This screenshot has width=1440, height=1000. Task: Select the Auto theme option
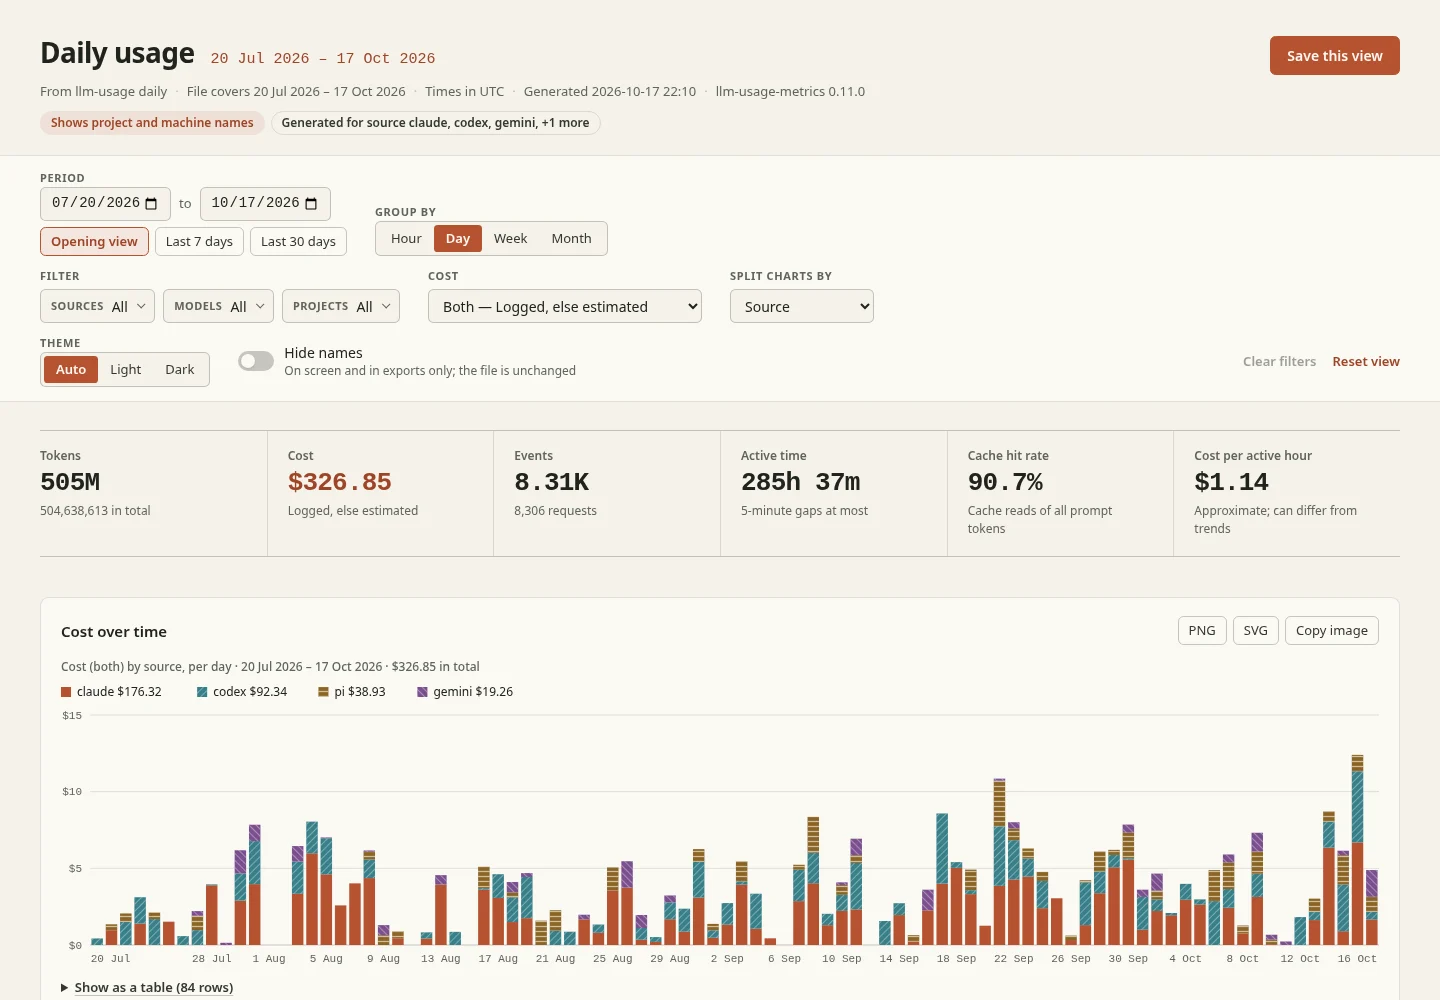(71, 369)
